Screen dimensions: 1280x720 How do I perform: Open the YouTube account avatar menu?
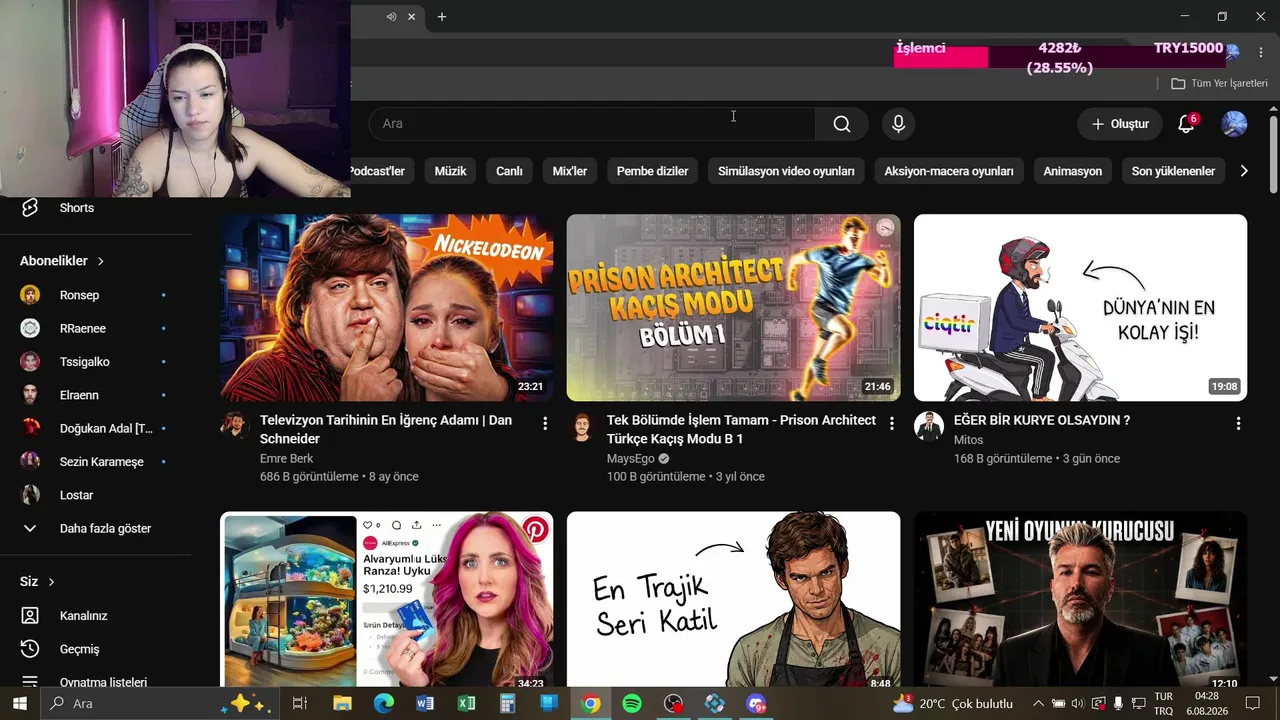click(1234, 124)
